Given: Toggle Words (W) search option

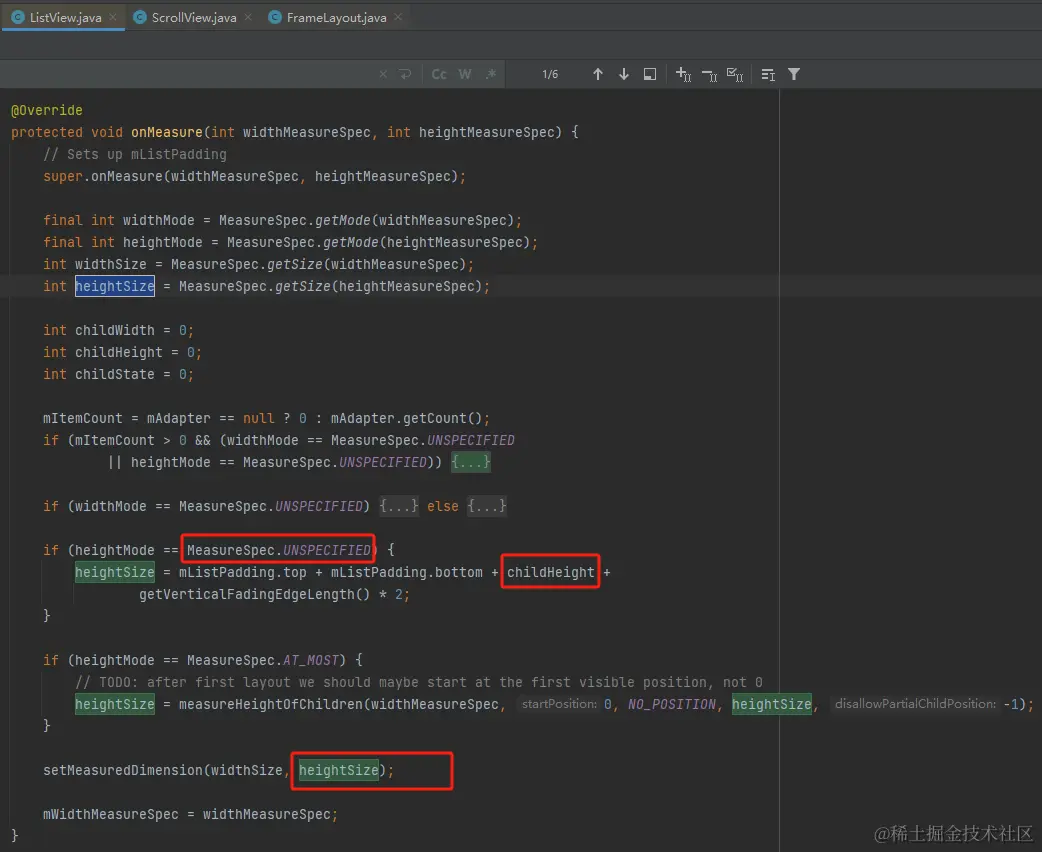Looking at the screenshot, I should [465, 74].
